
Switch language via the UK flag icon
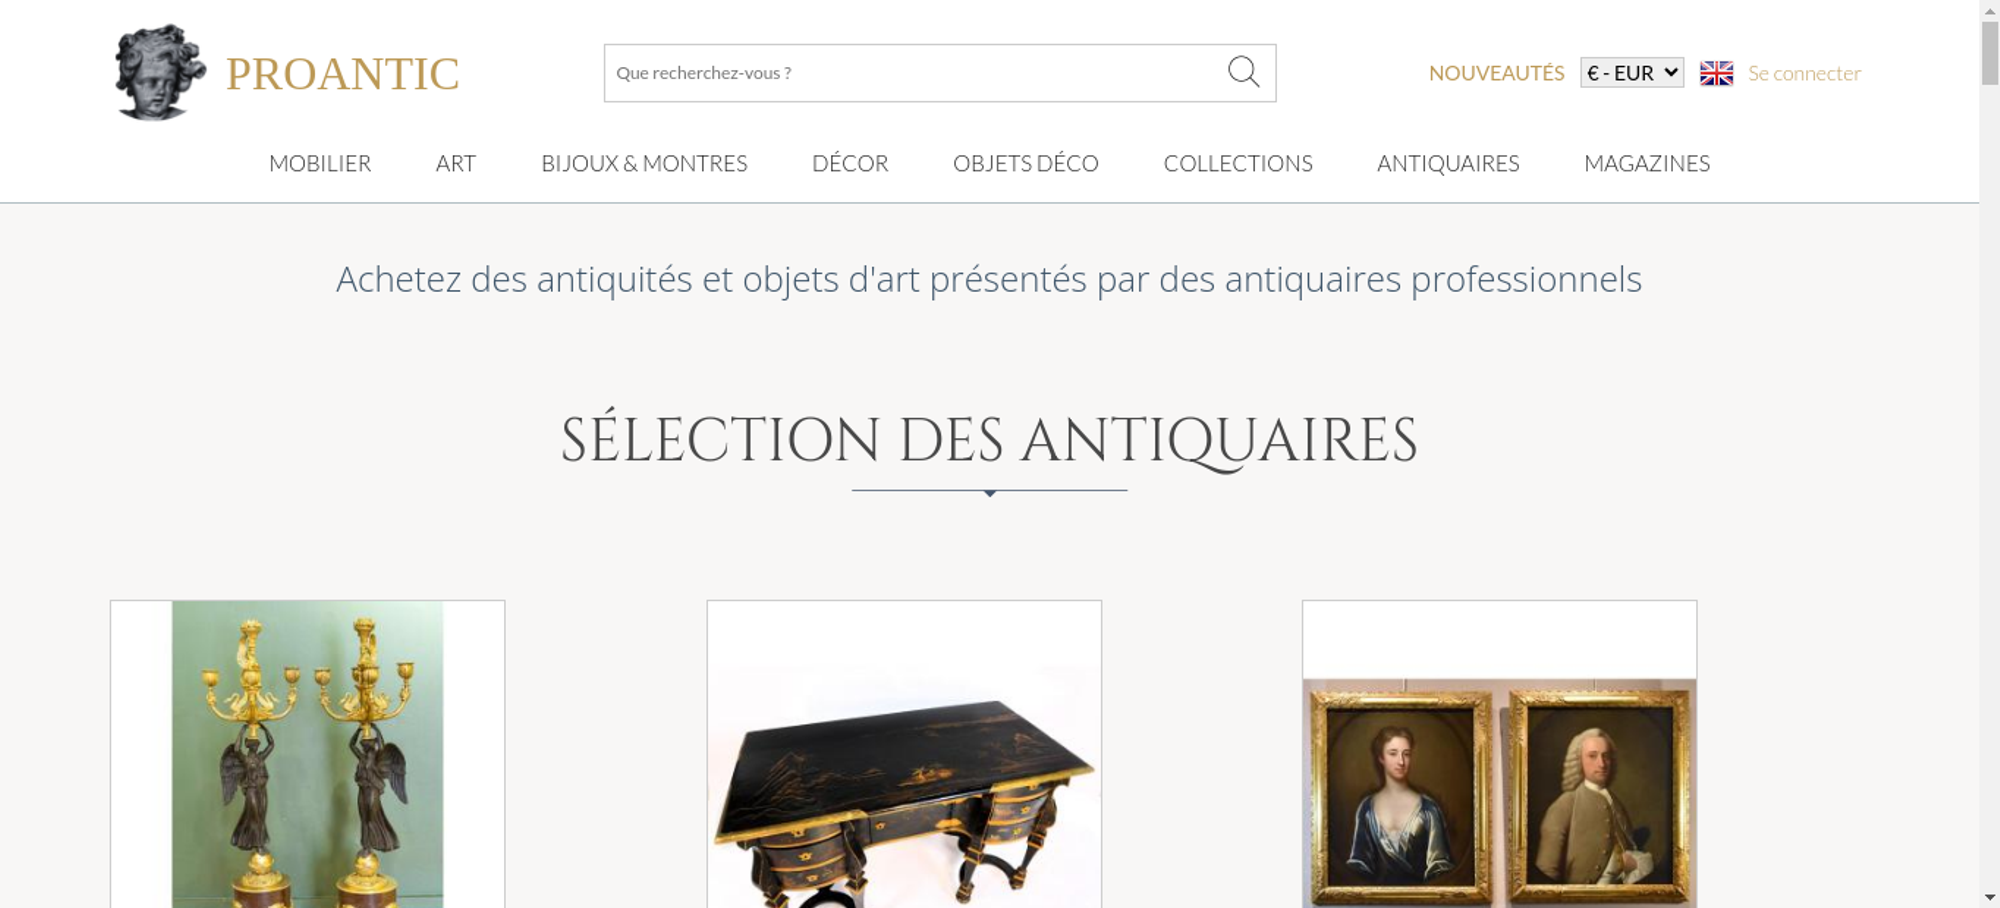click(x=1716, y=73)
